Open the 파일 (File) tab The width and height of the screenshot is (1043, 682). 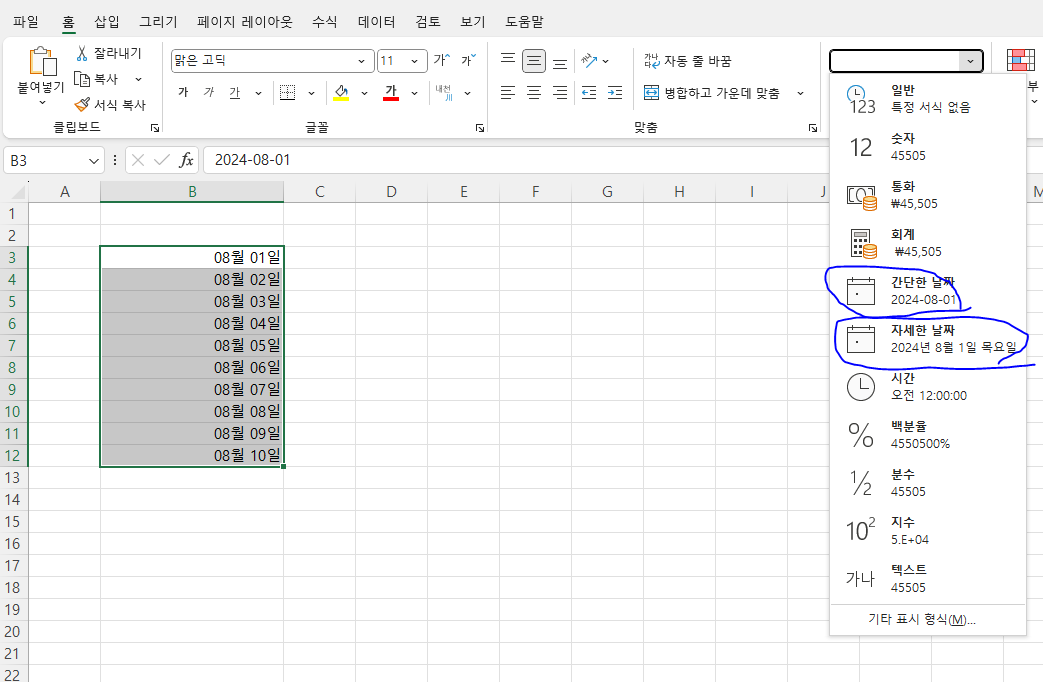point(26,22)
